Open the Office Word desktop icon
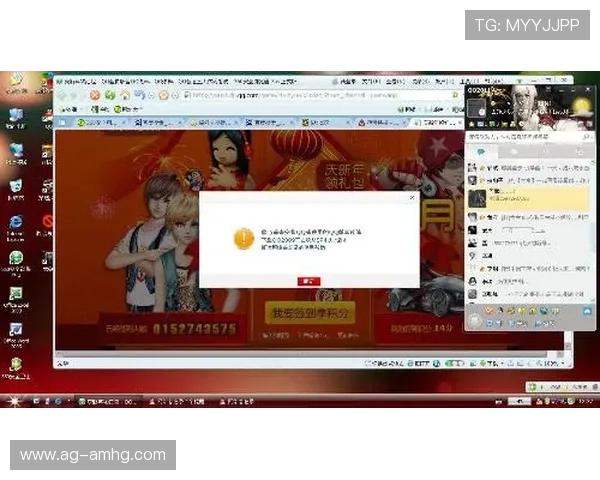The image size is (600, 480). 15,335
